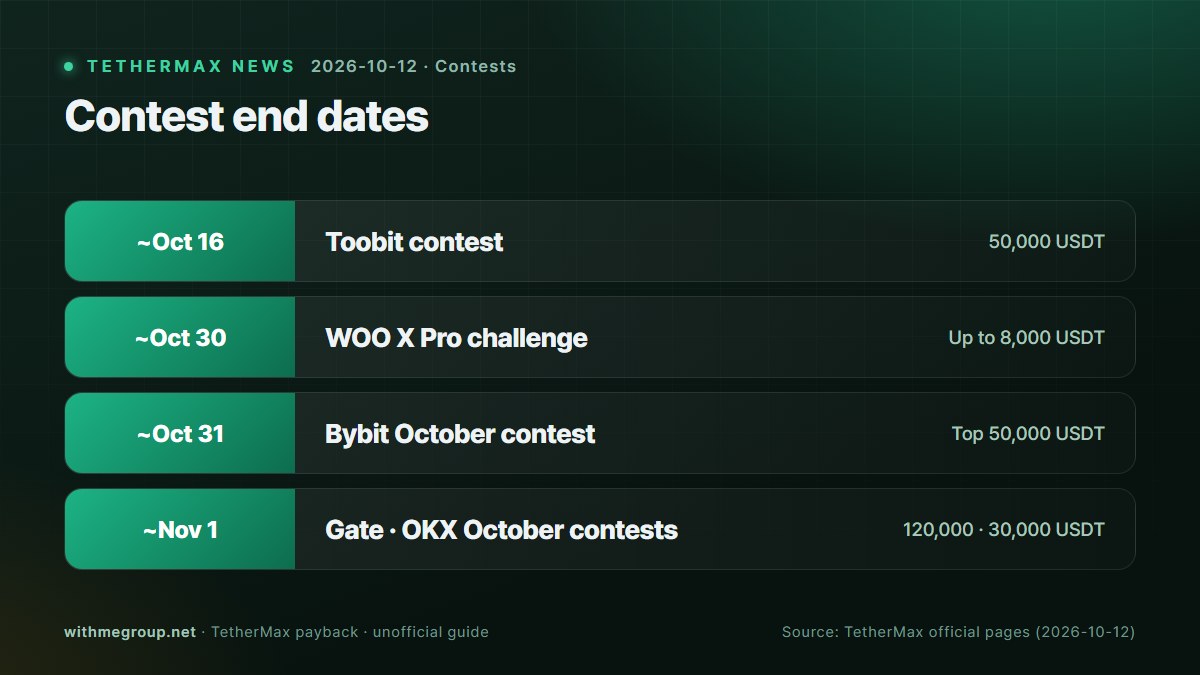Click the unofficial guide footer text
This screenshot has width=1200, height=675.
point(431,632)
